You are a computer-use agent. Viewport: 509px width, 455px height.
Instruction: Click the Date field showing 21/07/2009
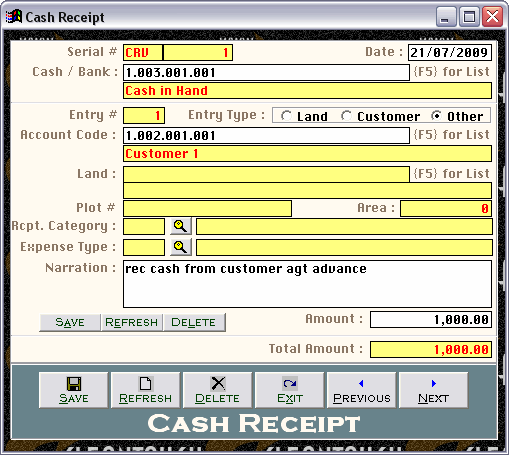450,53
